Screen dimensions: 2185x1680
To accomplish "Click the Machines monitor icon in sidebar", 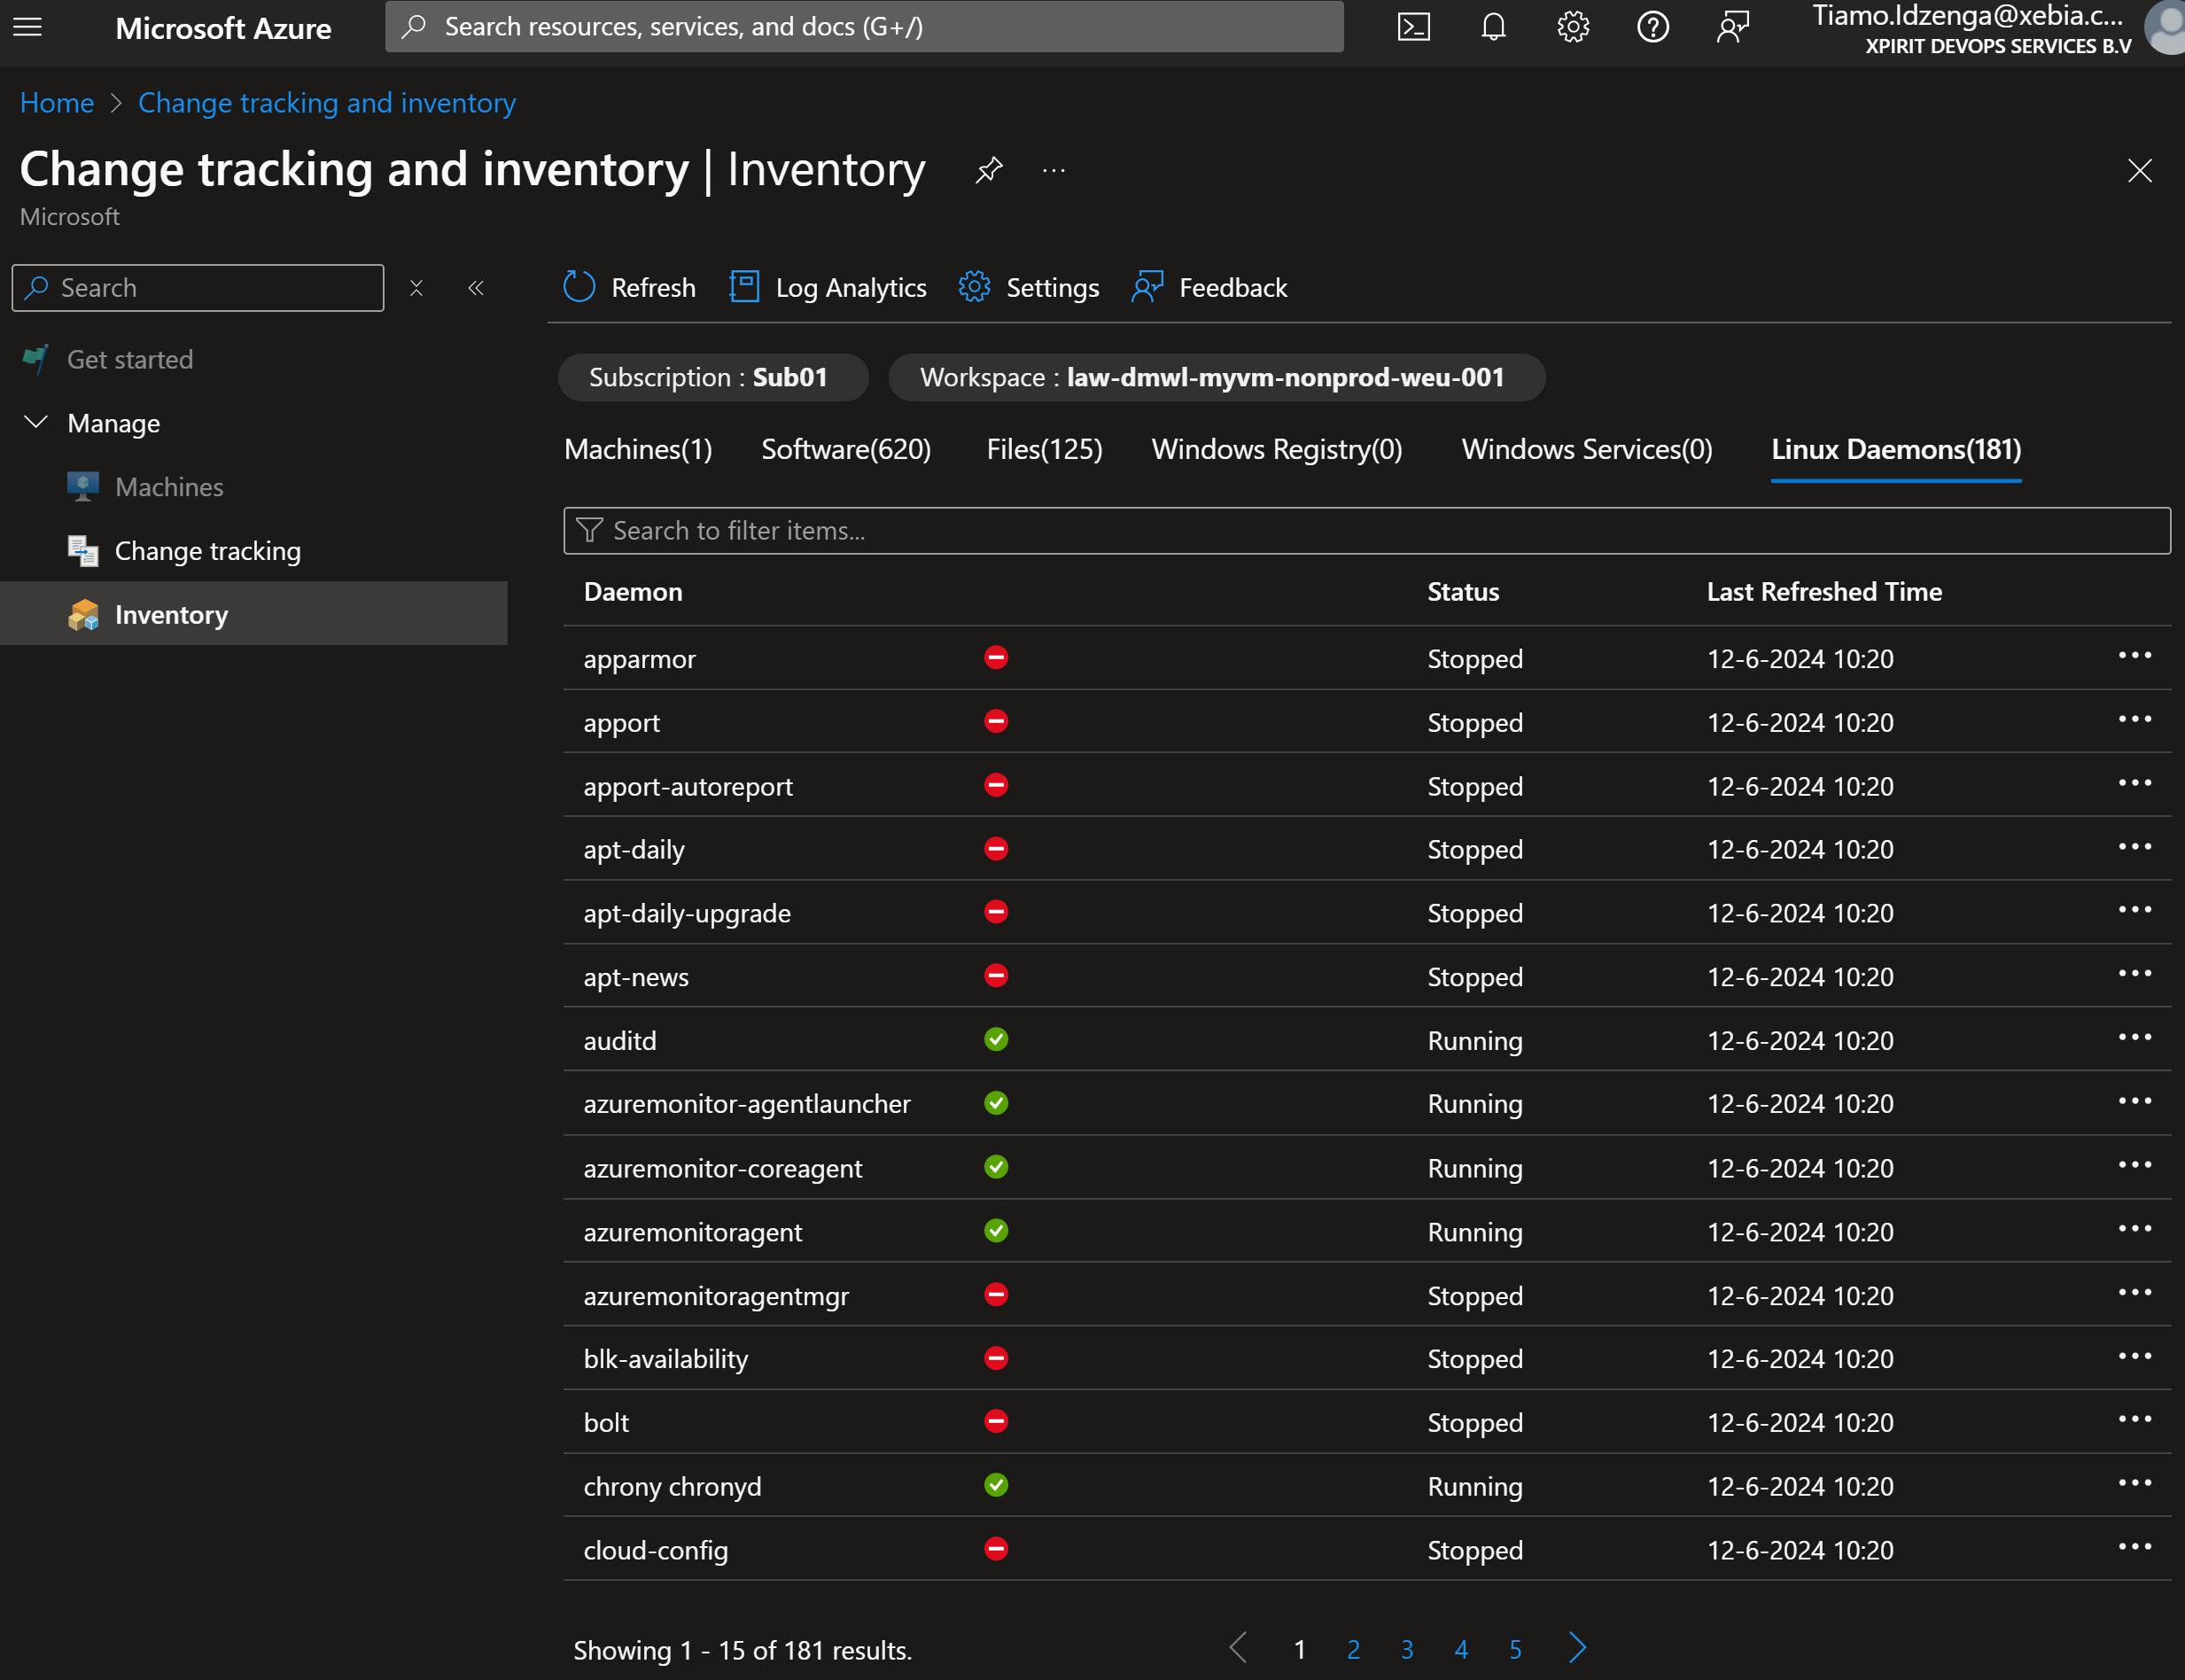I will [x=83, y=487].
